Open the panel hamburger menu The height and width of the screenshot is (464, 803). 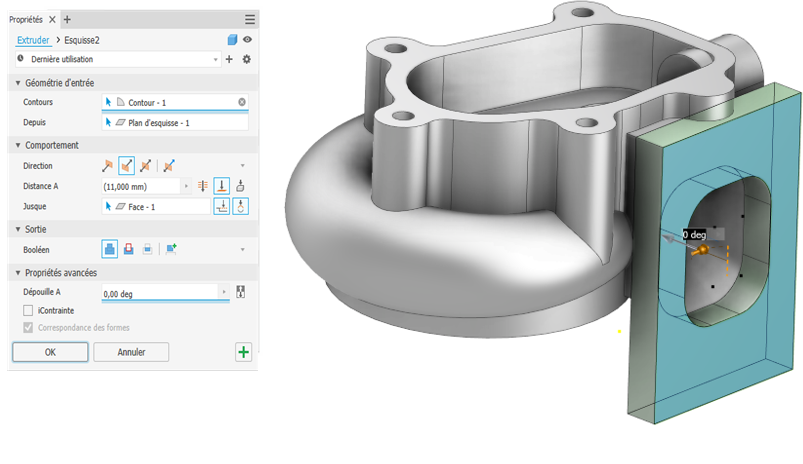pos(249,19)
